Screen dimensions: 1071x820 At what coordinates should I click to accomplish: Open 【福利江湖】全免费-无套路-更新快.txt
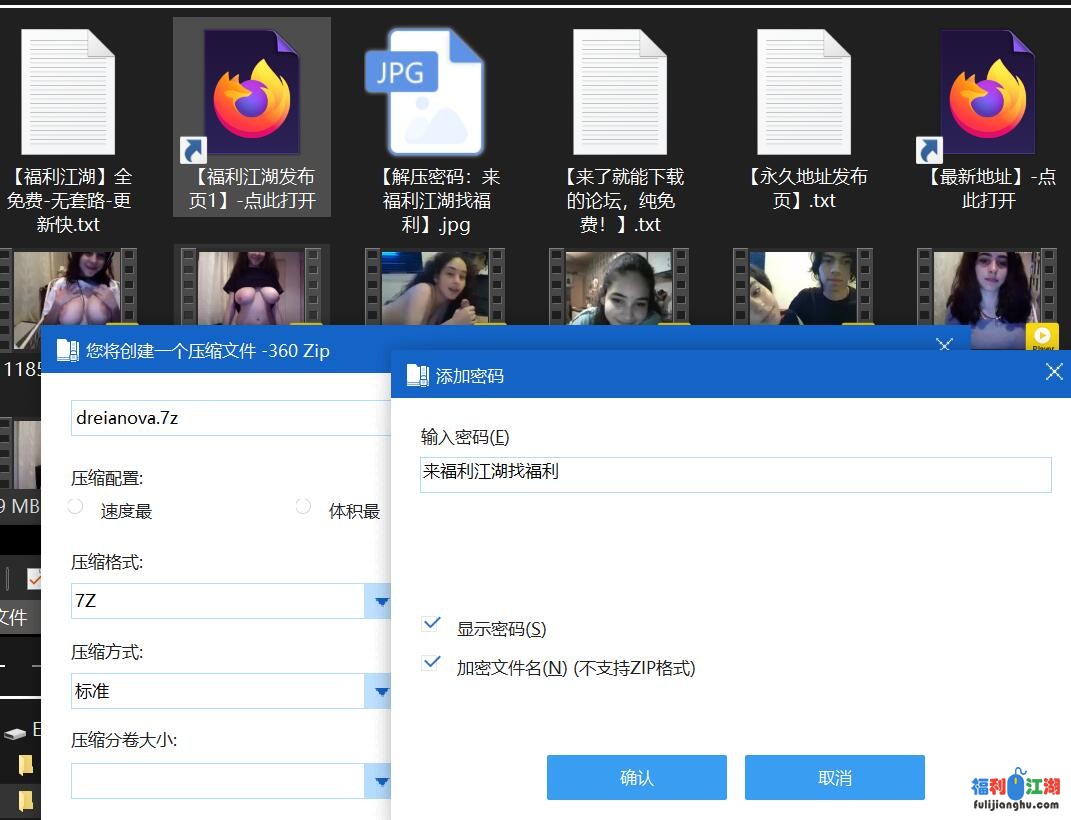coord(67,90)
